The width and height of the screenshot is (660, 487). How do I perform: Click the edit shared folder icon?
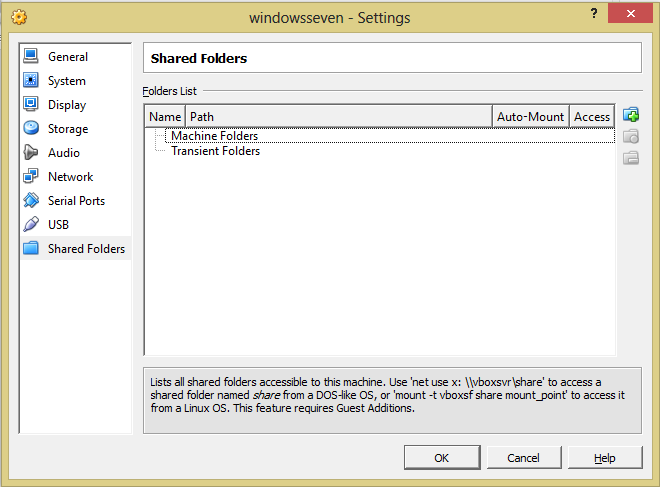[631, 136]
